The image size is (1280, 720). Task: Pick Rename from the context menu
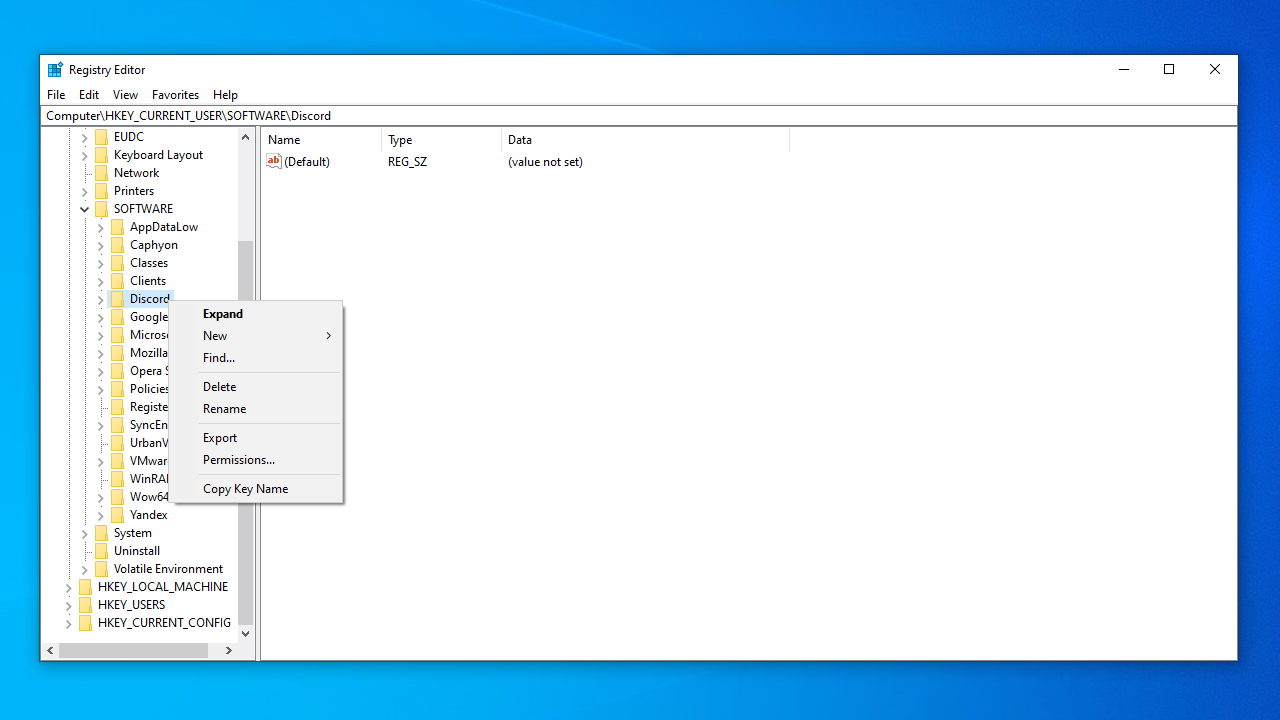tap(256, 409)
